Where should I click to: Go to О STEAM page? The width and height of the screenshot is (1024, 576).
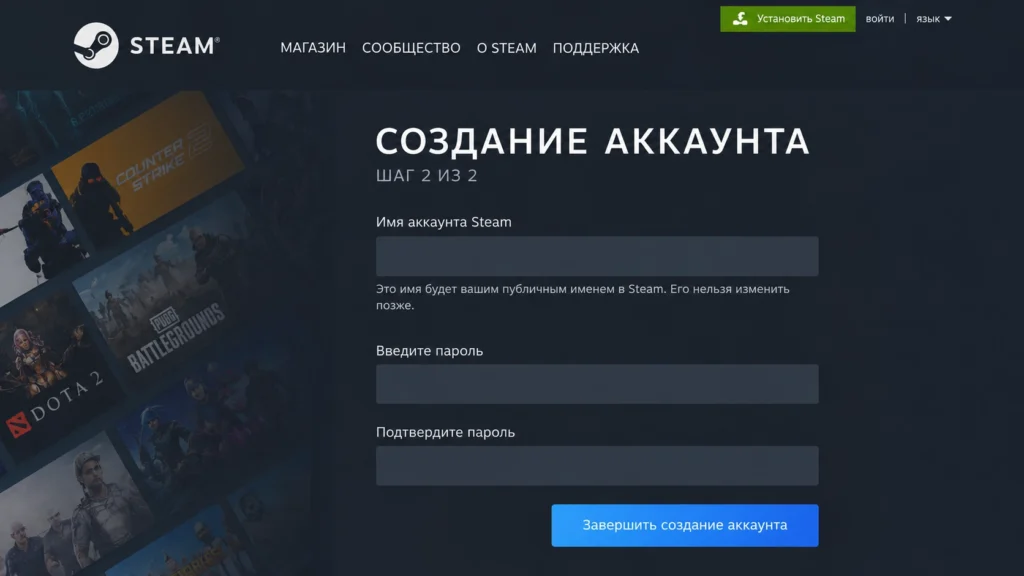tap(506, 48)
